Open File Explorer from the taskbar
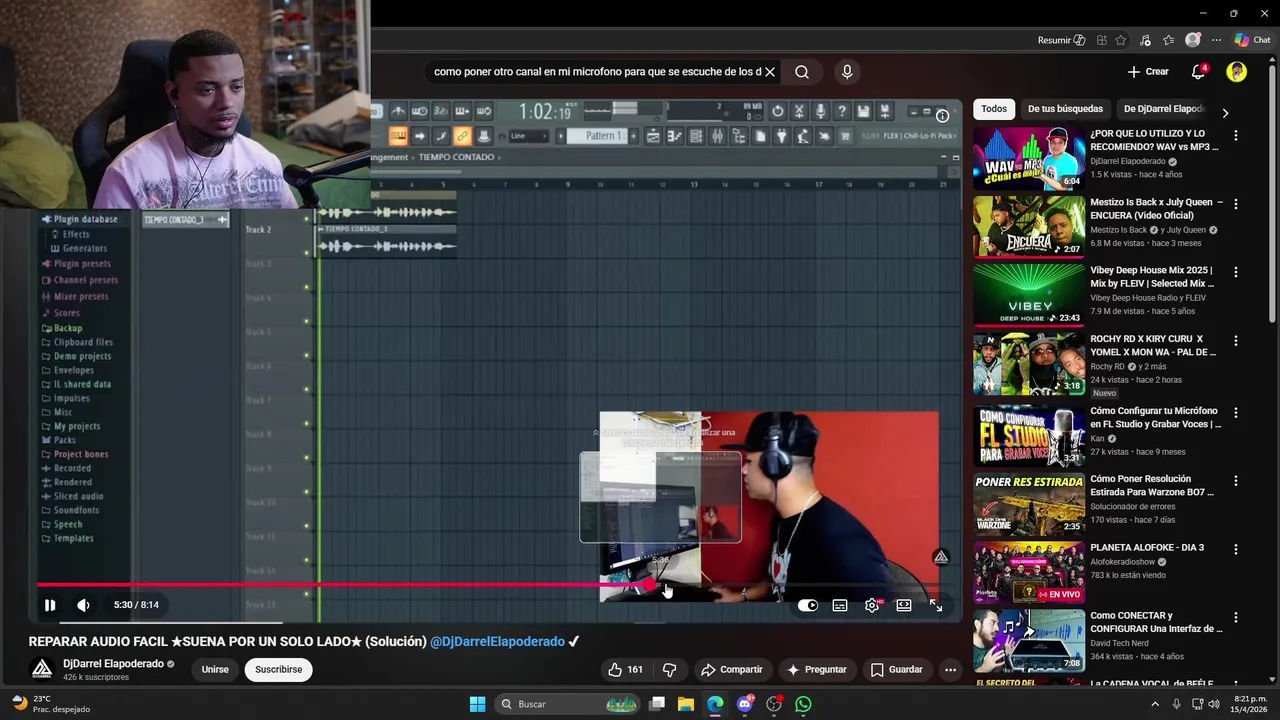 (x=686, y=704)
